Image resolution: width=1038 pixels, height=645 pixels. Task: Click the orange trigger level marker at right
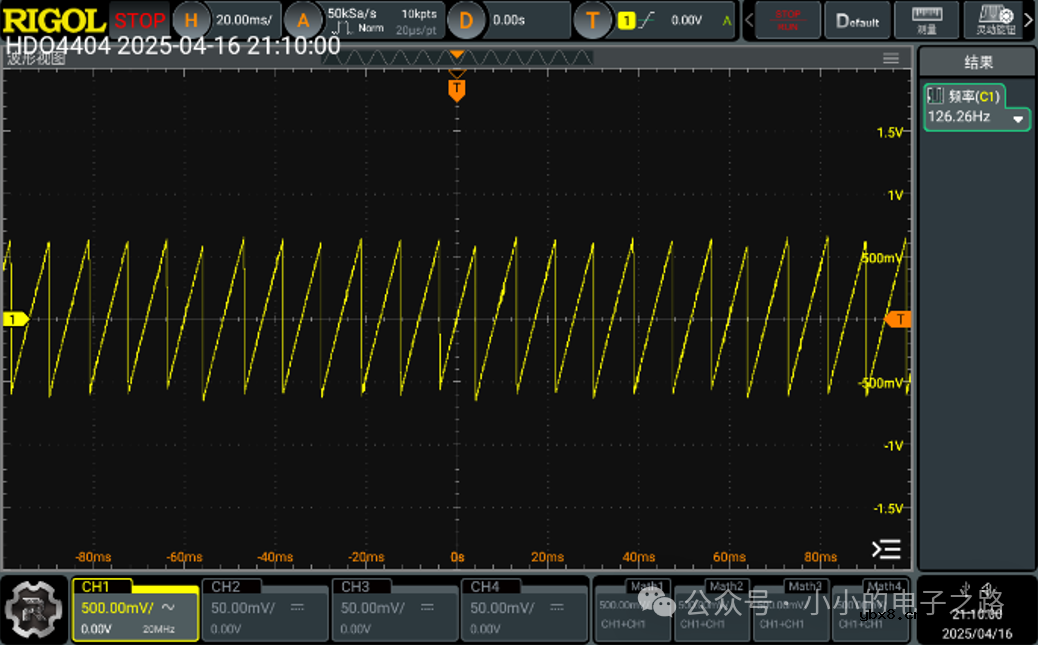(x=899, y=320)
